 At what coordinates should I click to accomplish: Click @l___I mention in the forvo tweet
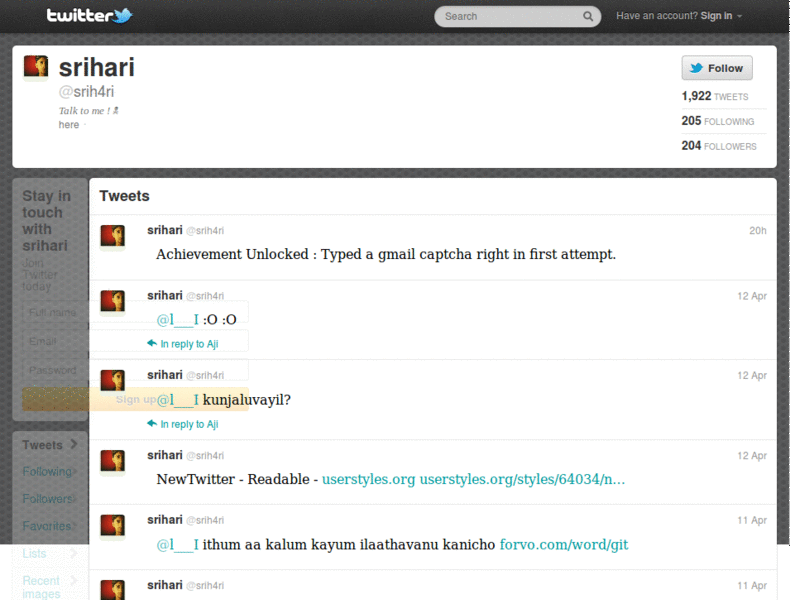click(178, 545)
